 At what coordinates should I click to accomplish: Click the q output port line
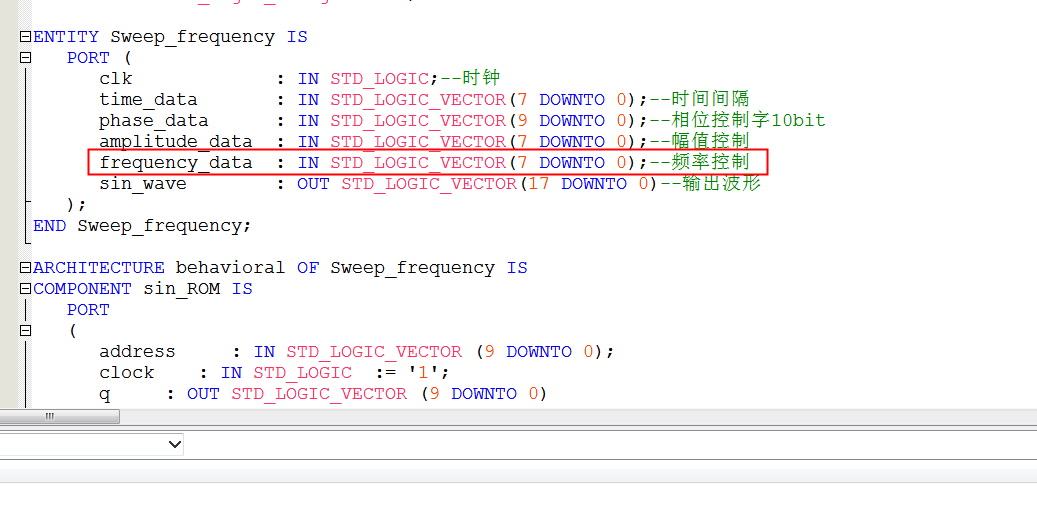click(104, 394)
